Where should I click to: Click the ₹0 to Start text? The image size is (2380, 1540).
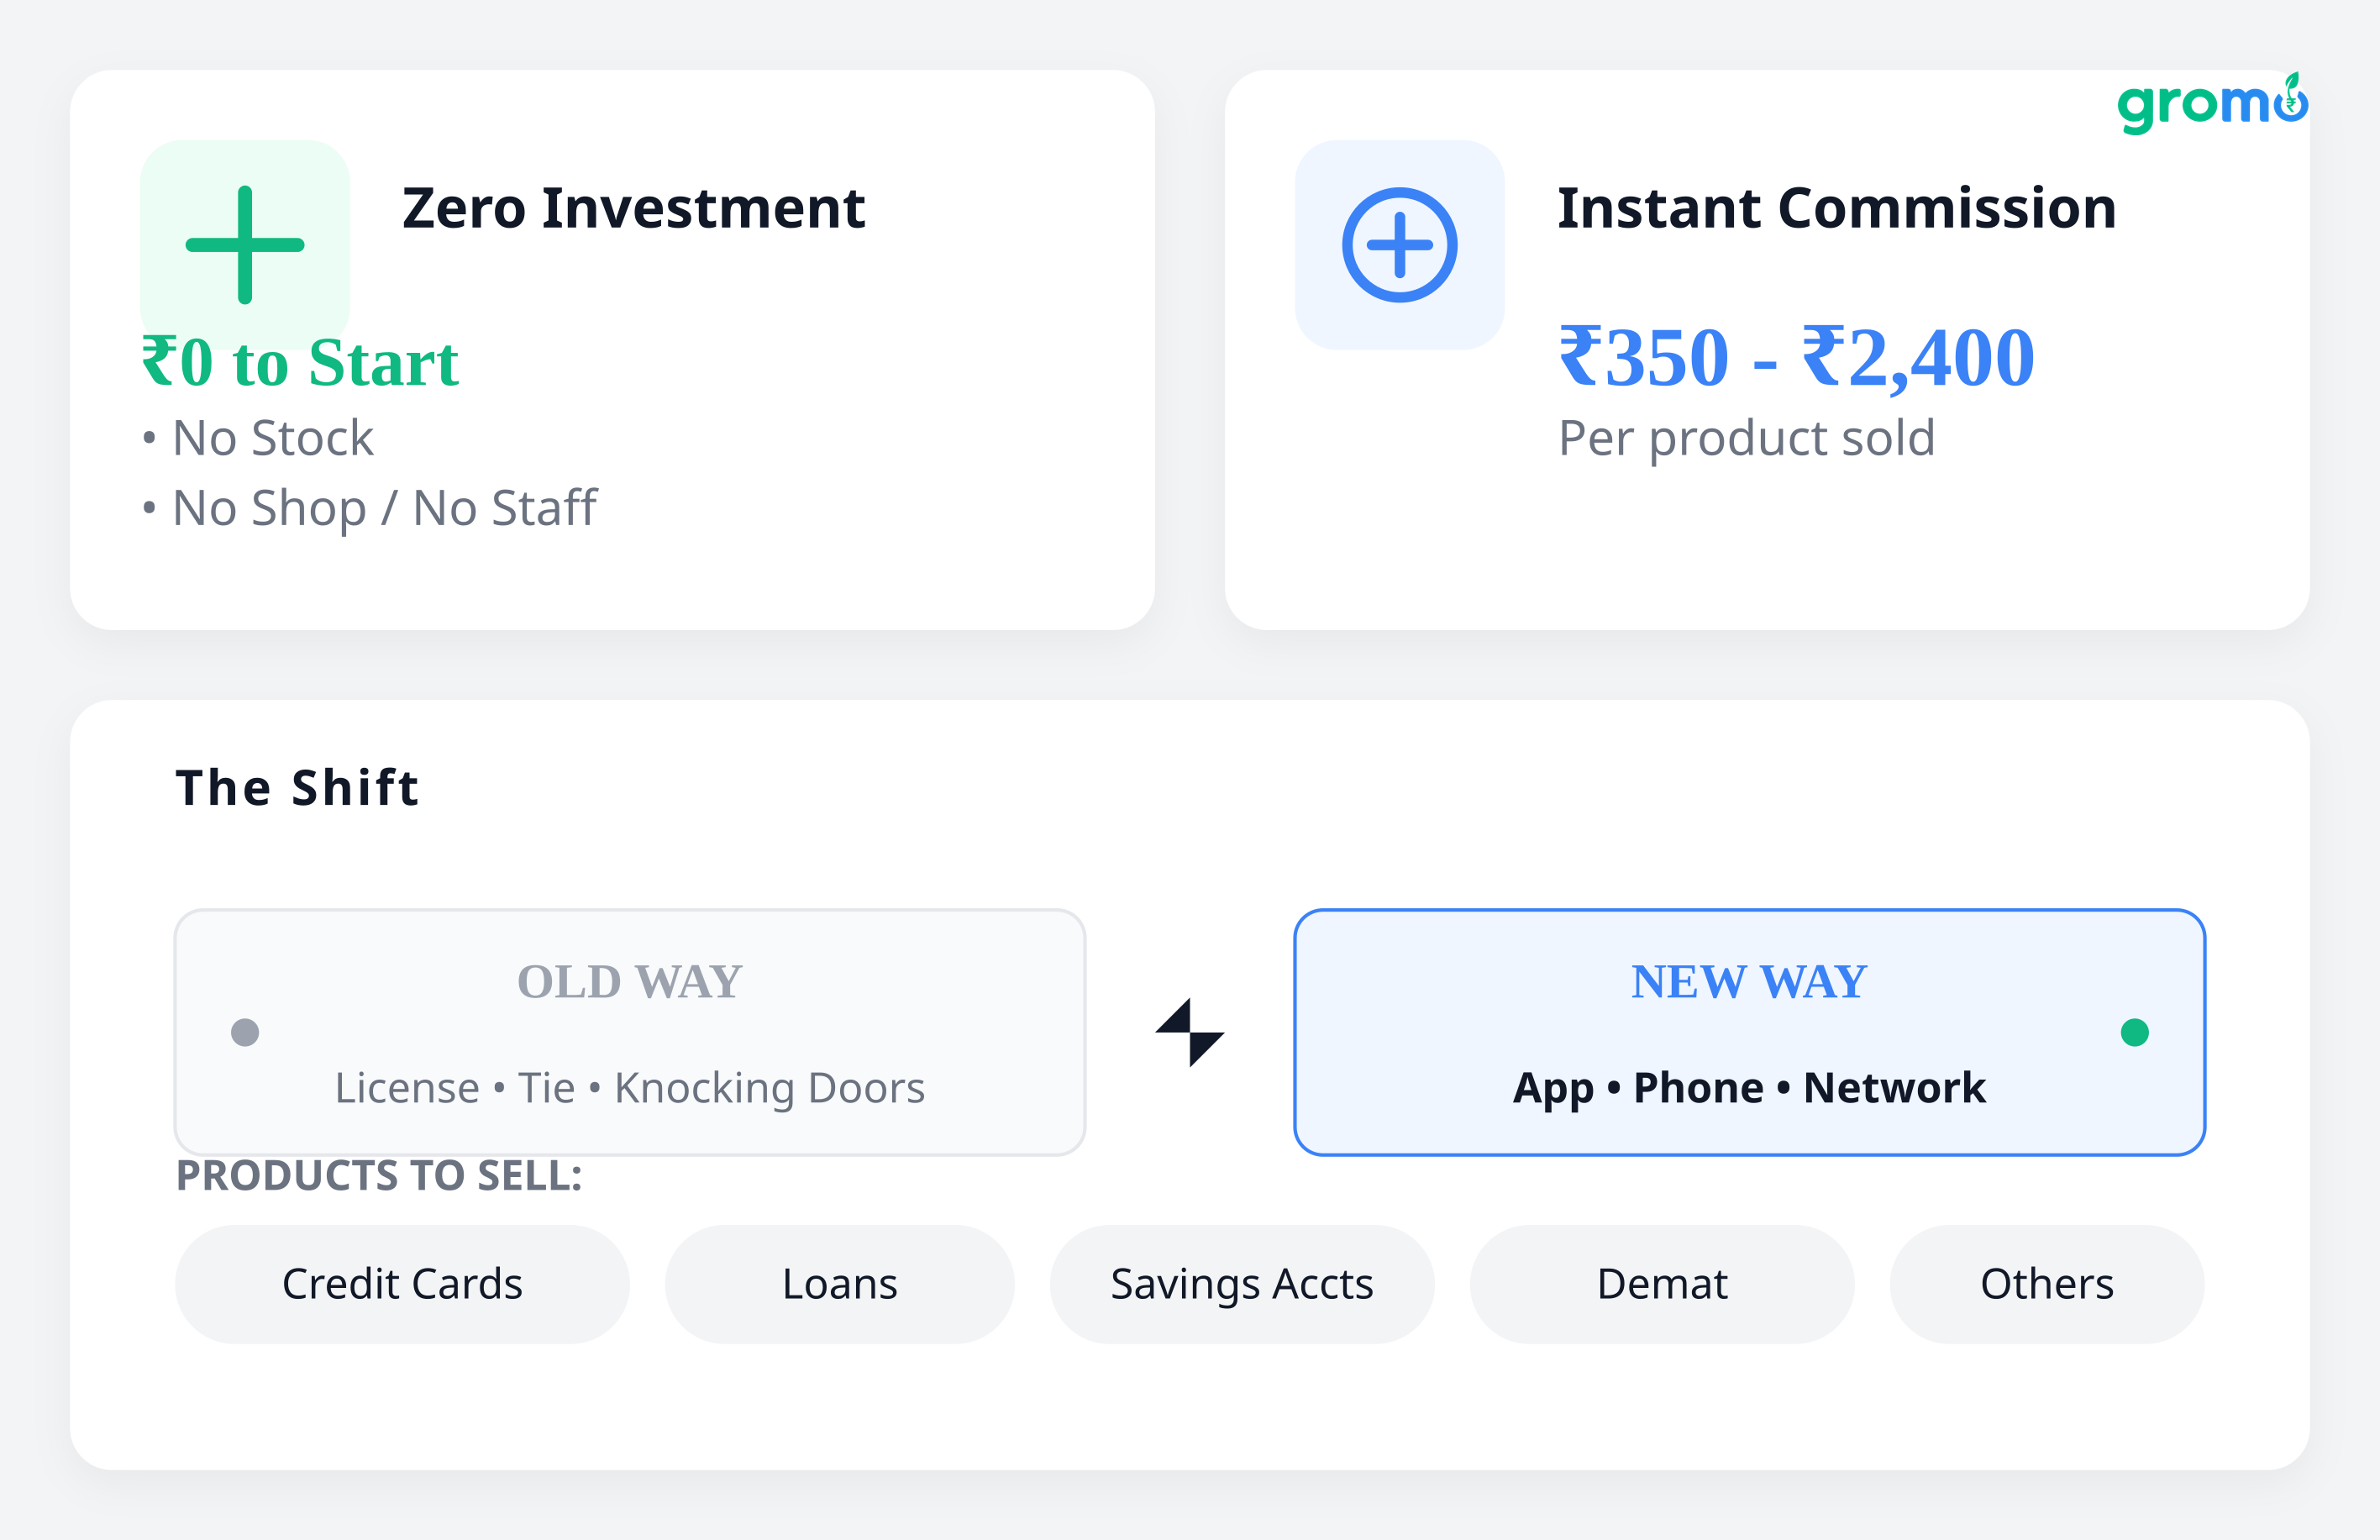[300, 362]
